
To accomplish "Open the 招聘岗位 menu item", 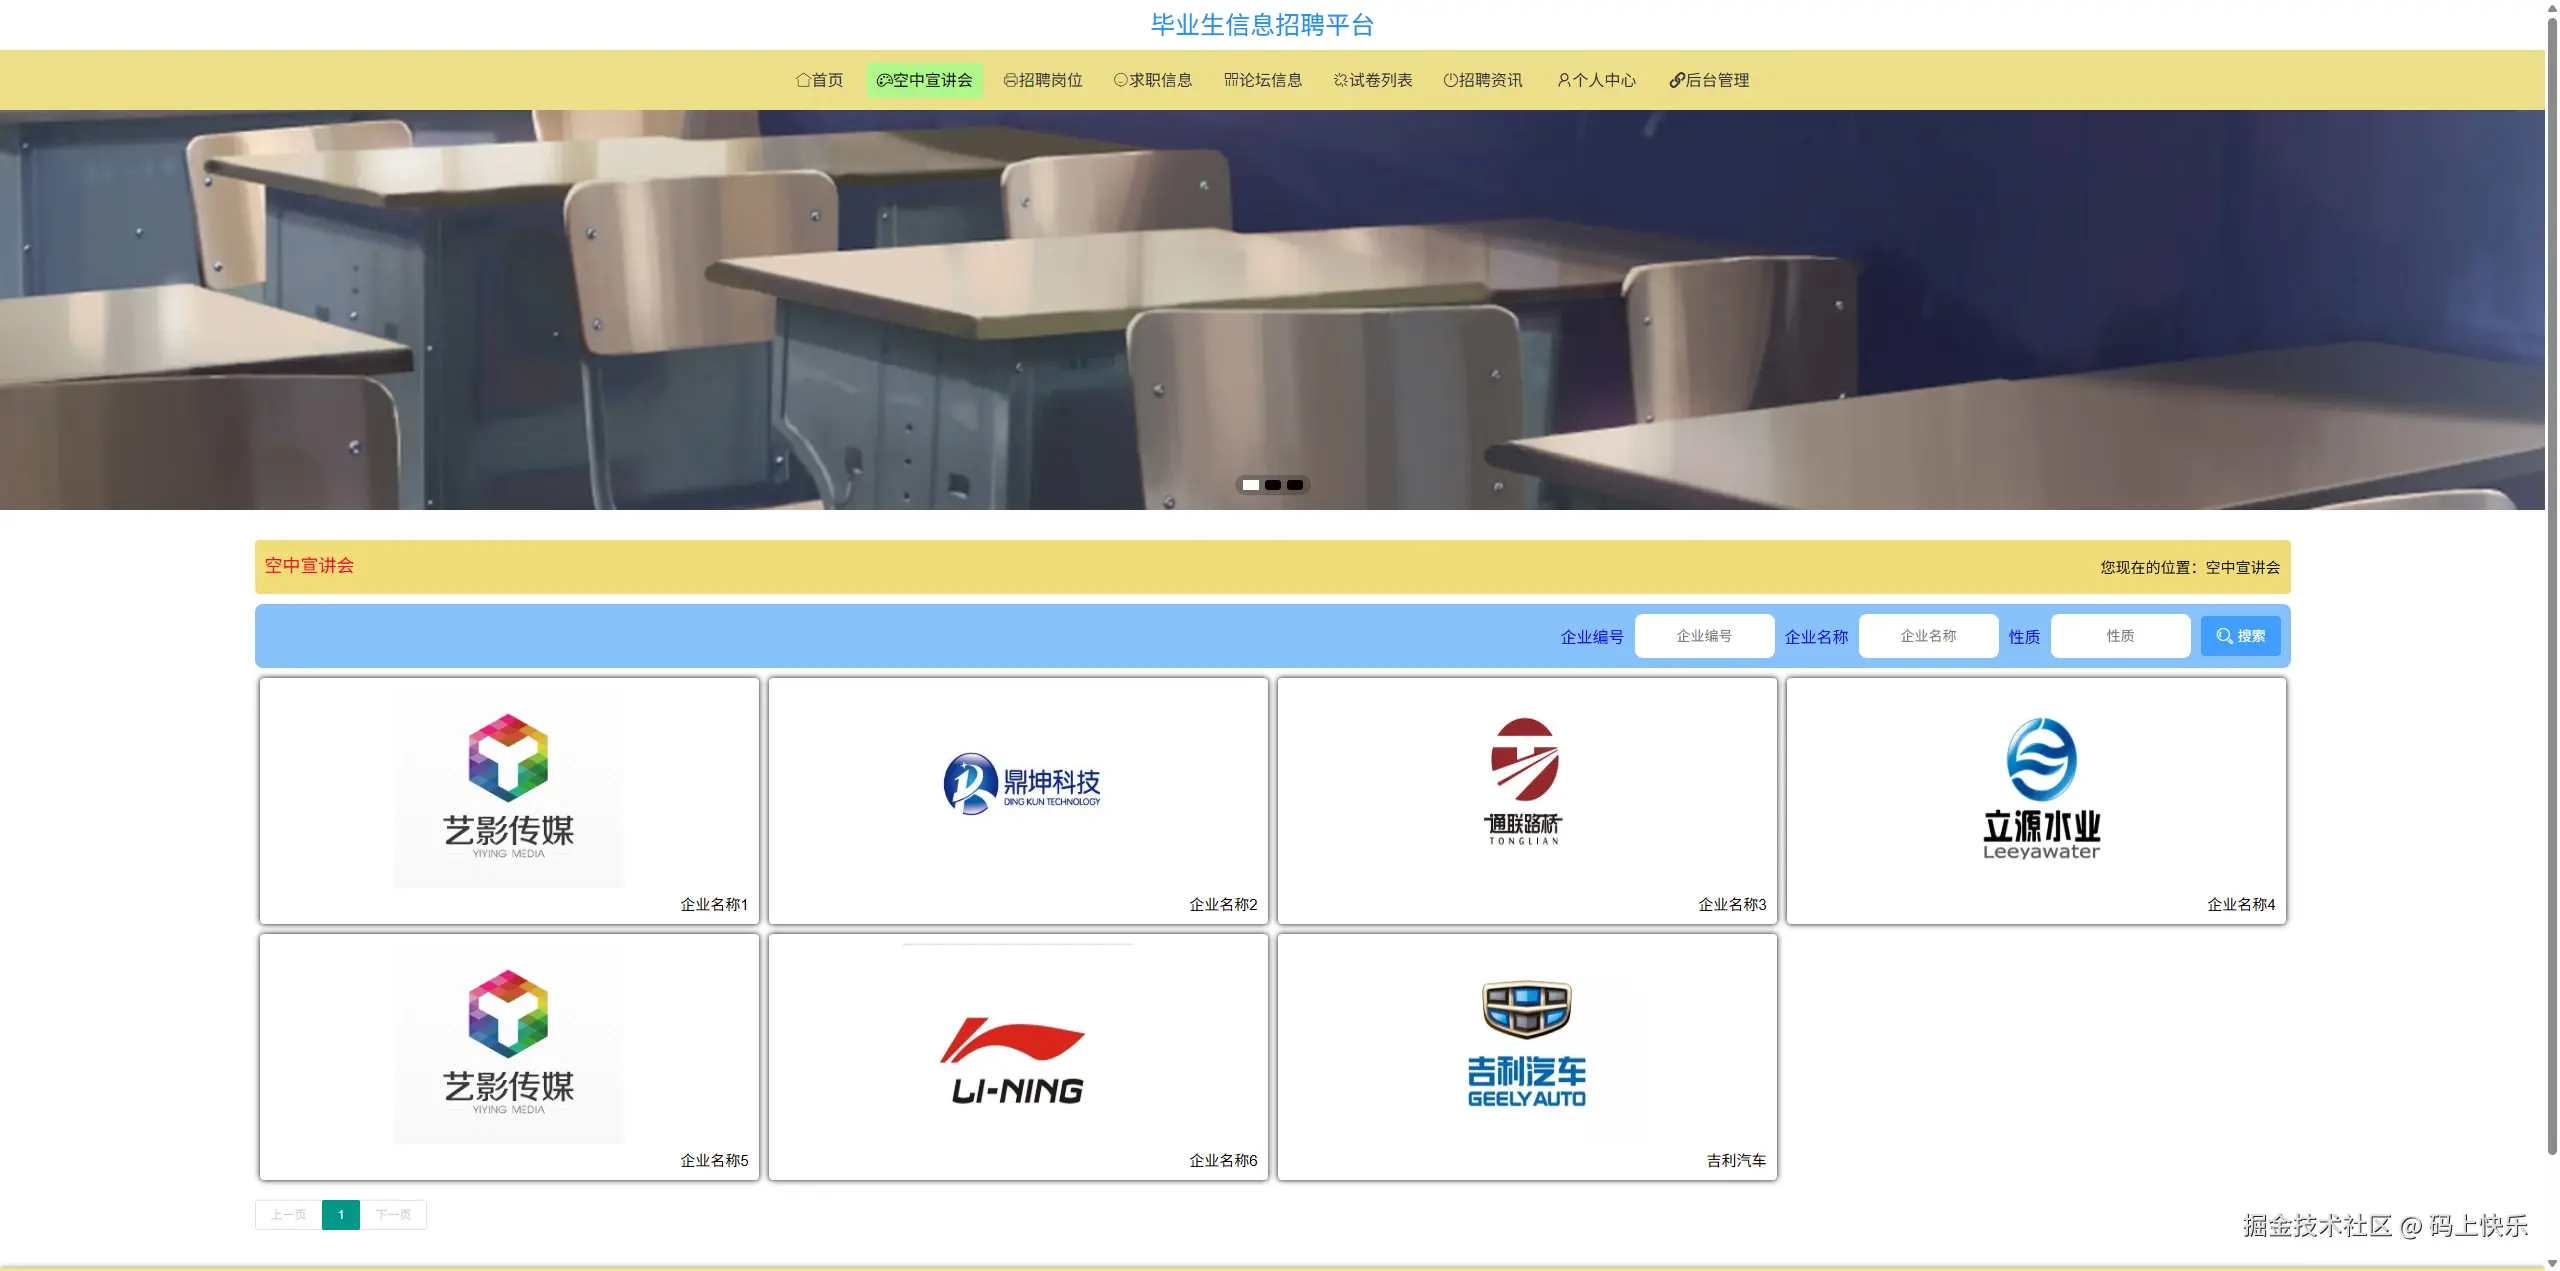I will click(x=1043, y=80).
